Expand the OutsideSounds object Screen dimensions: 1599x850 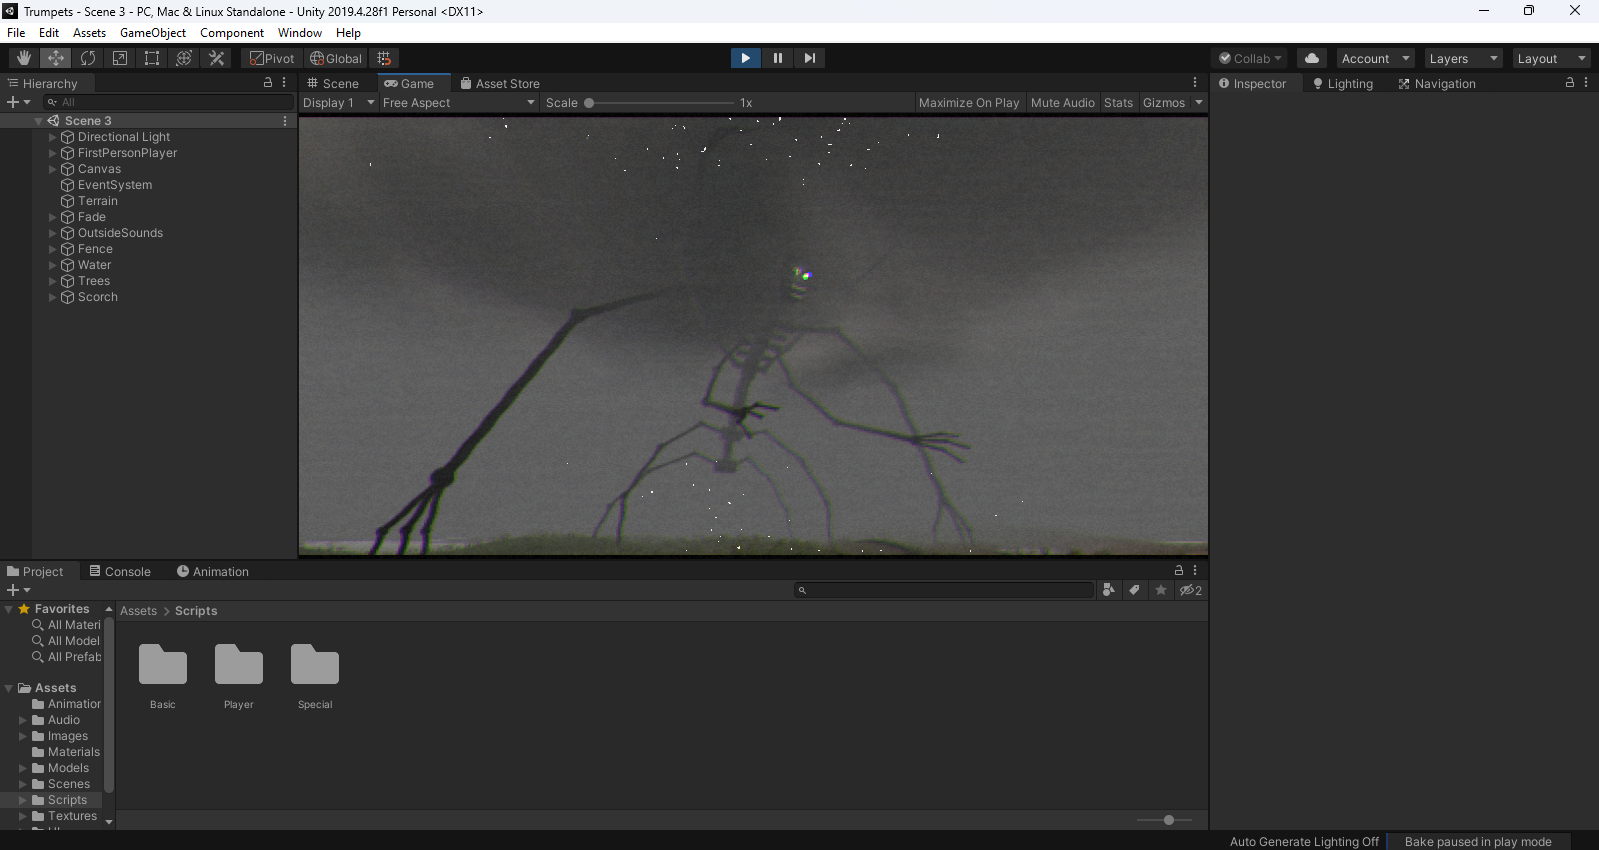(x=53, y=233)
